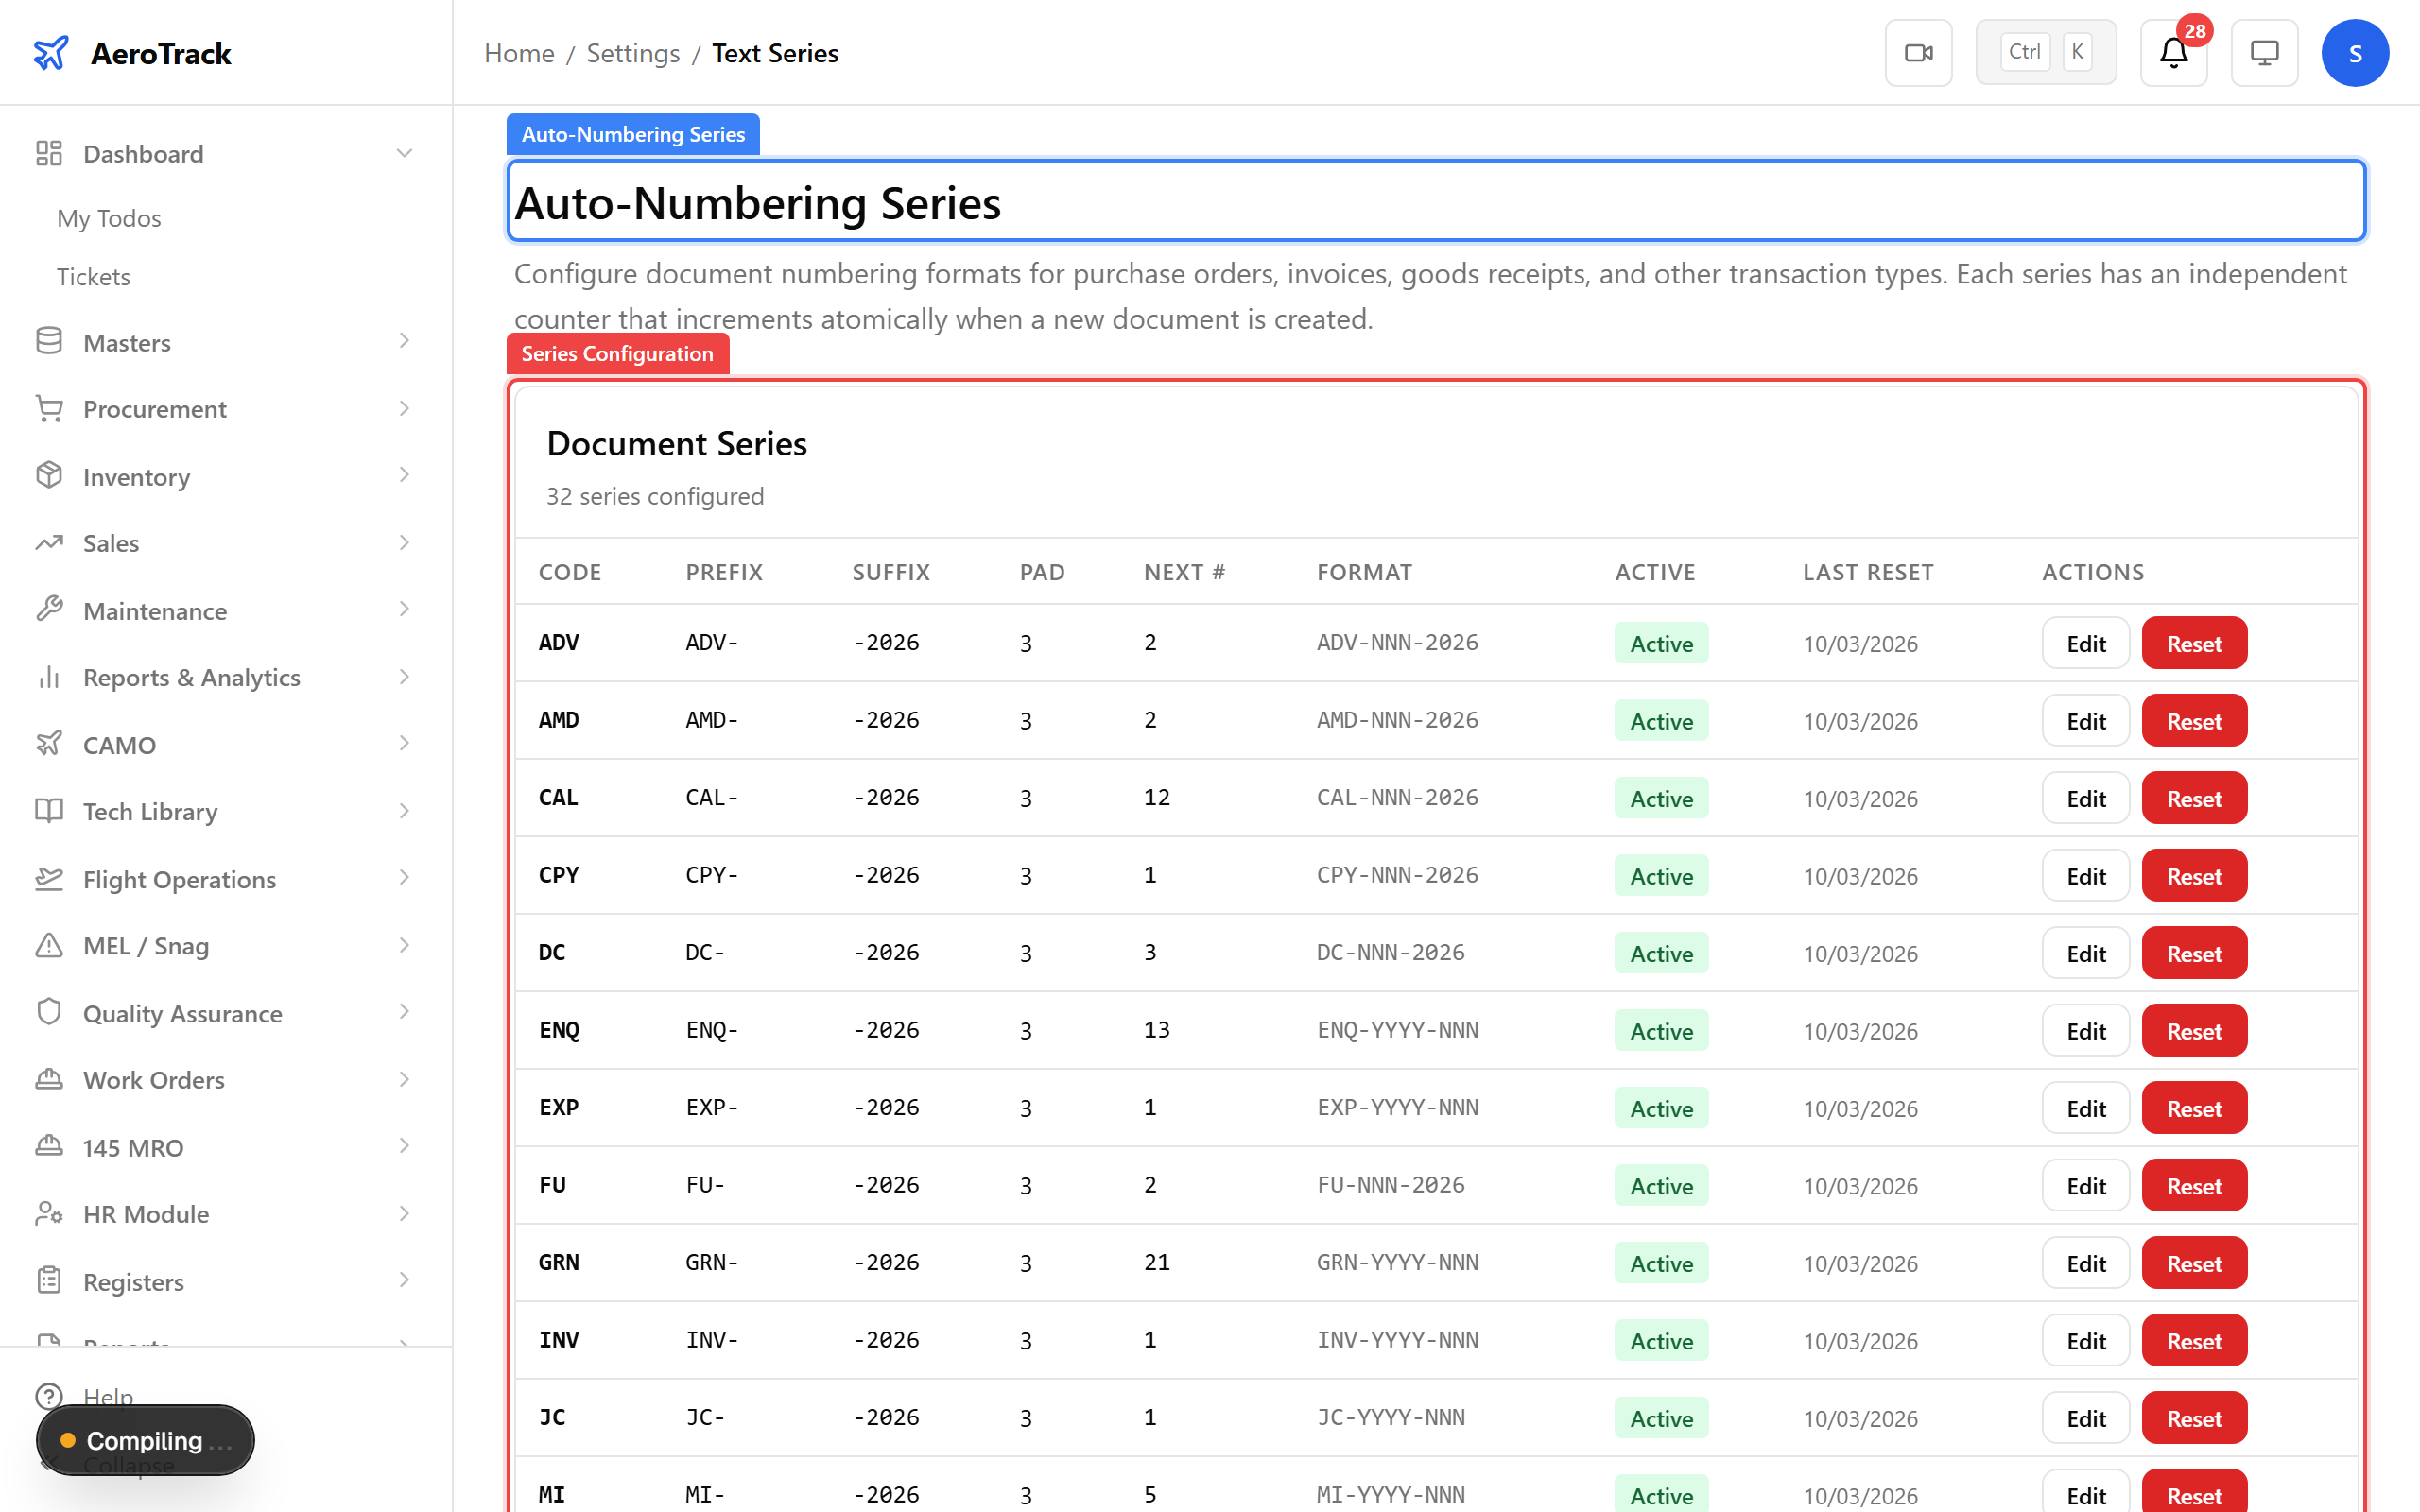Image resolution: width=2420 pixels, height=1512 pixels.
Task: Select the Procurement cart icon
Action: click(x=49, y=408)
